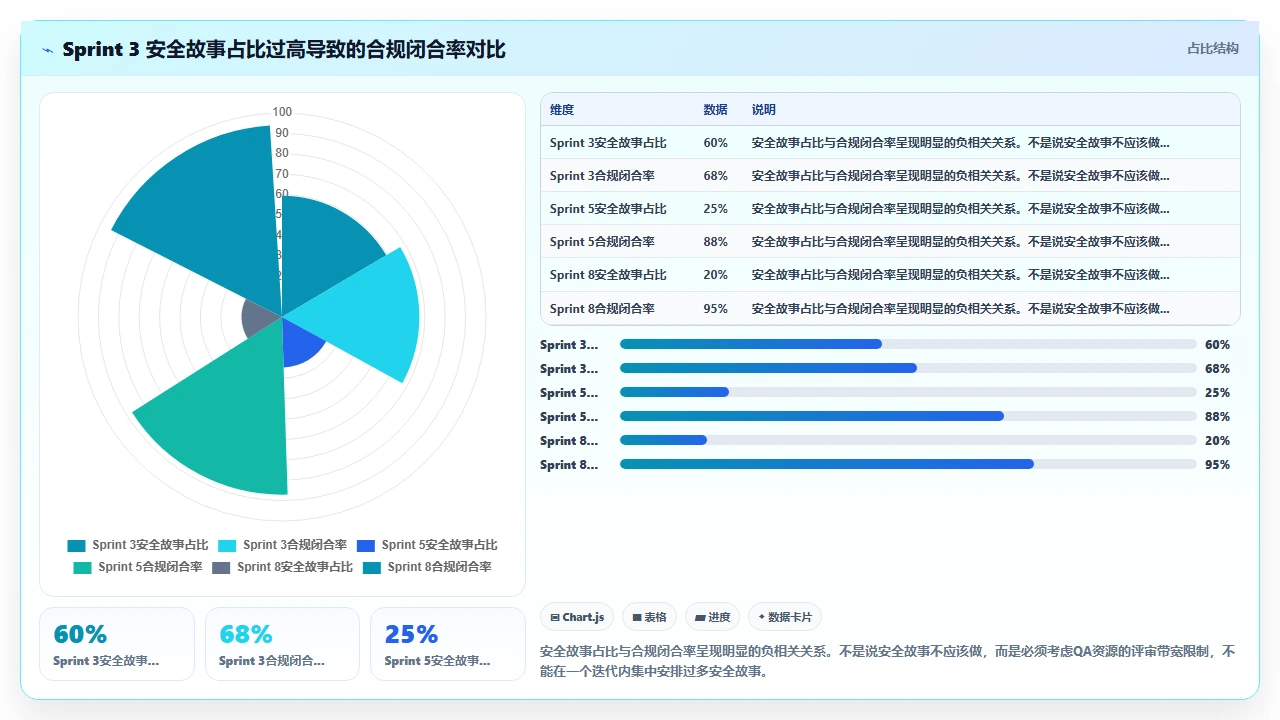
Task: Select table row Sprint 3合规闭合率
Action: (890, 176)
